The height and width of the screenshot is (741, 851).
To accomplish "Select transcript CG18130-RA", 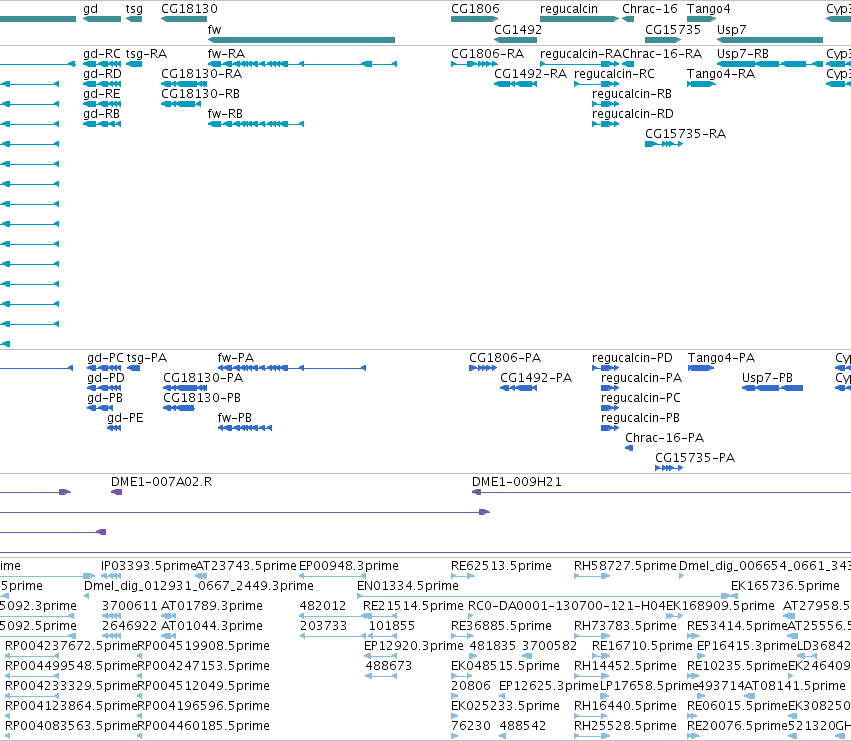I will click(184, 84).
